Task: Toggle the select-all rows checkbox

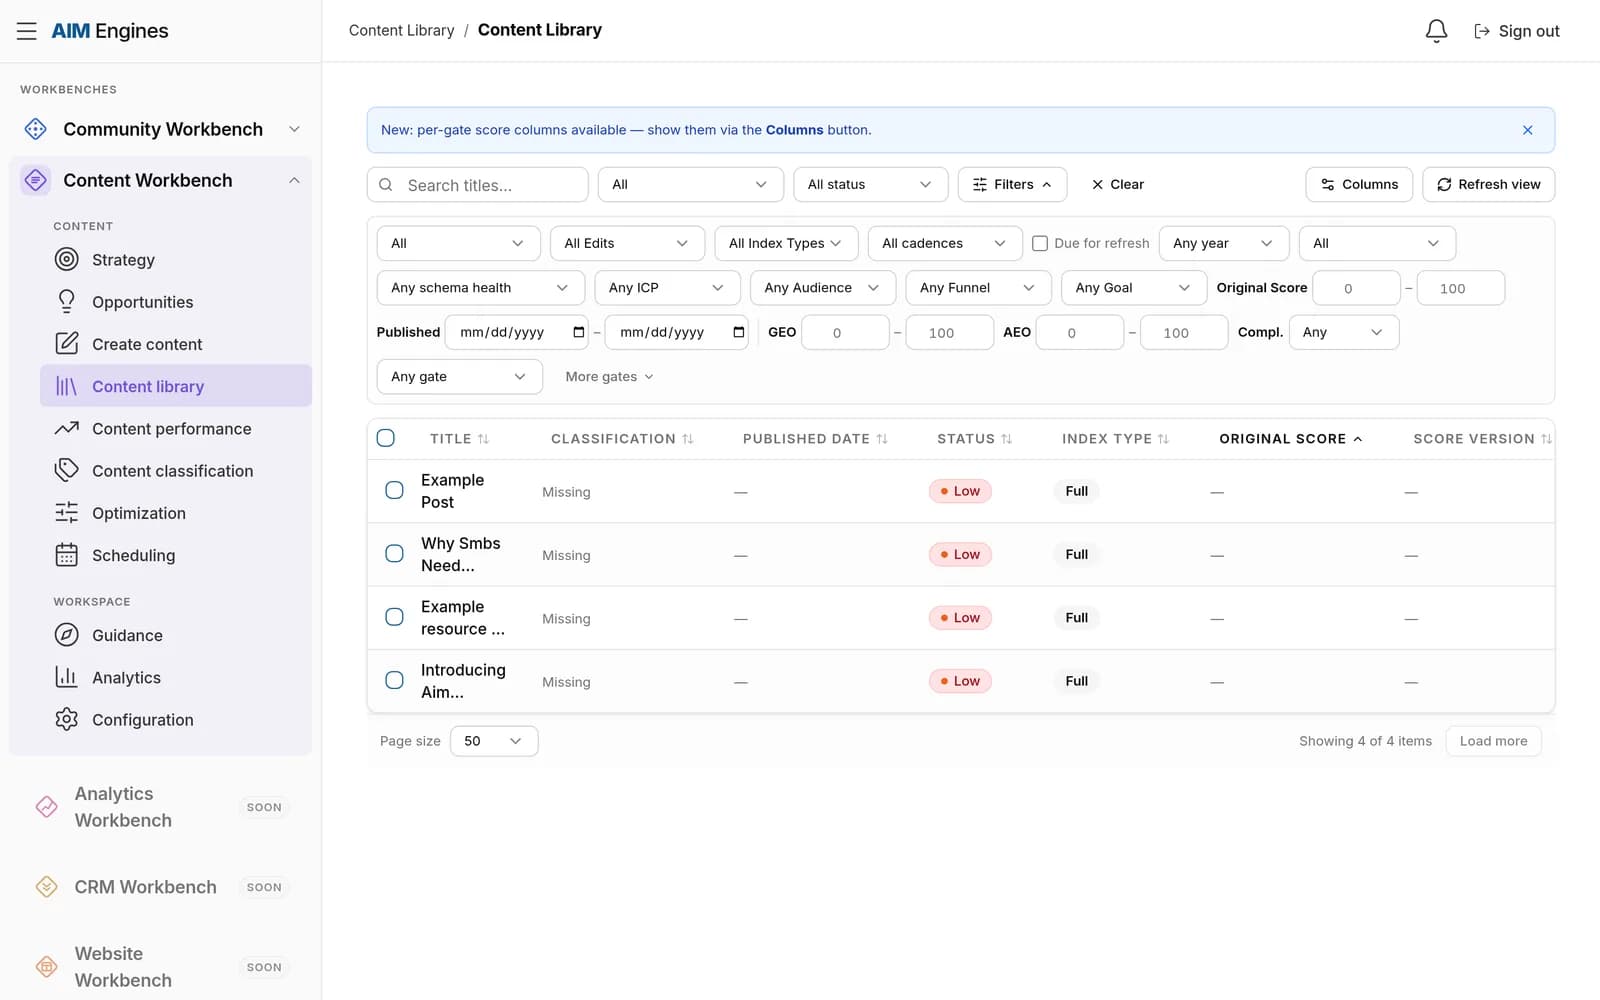Action: coord(386,438)
